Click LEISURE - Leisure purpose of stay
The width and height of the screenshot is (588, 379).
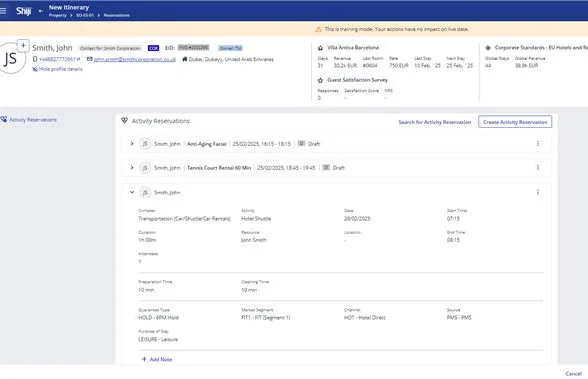[158, 339]
